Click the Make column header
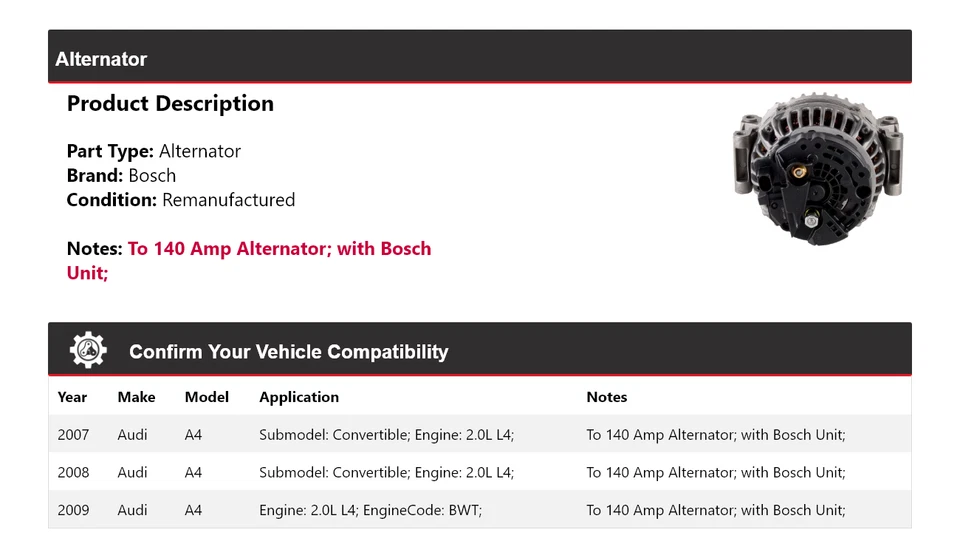960x558 pixels. (x=136, y=397)
